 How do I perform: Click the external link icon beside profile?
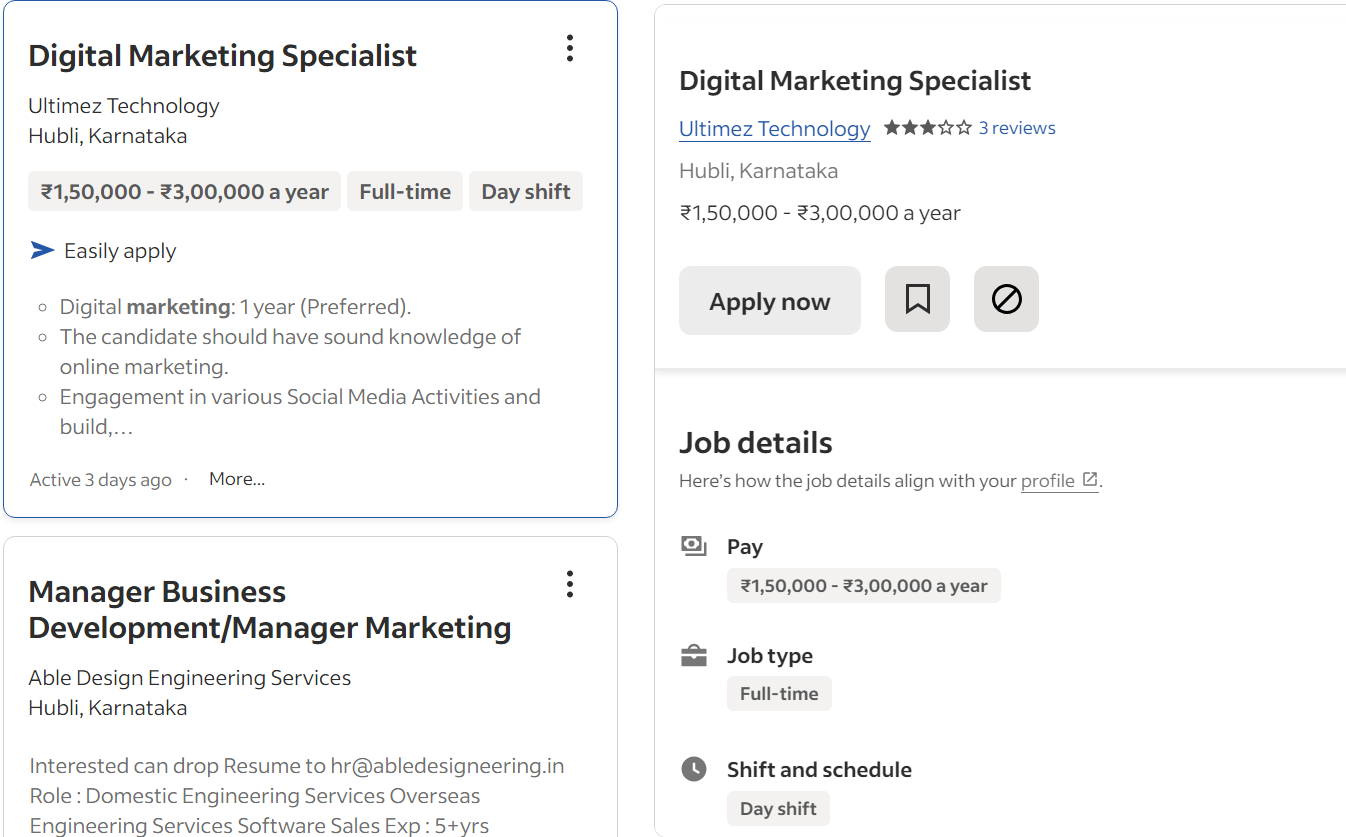(x=1090, y=480)
